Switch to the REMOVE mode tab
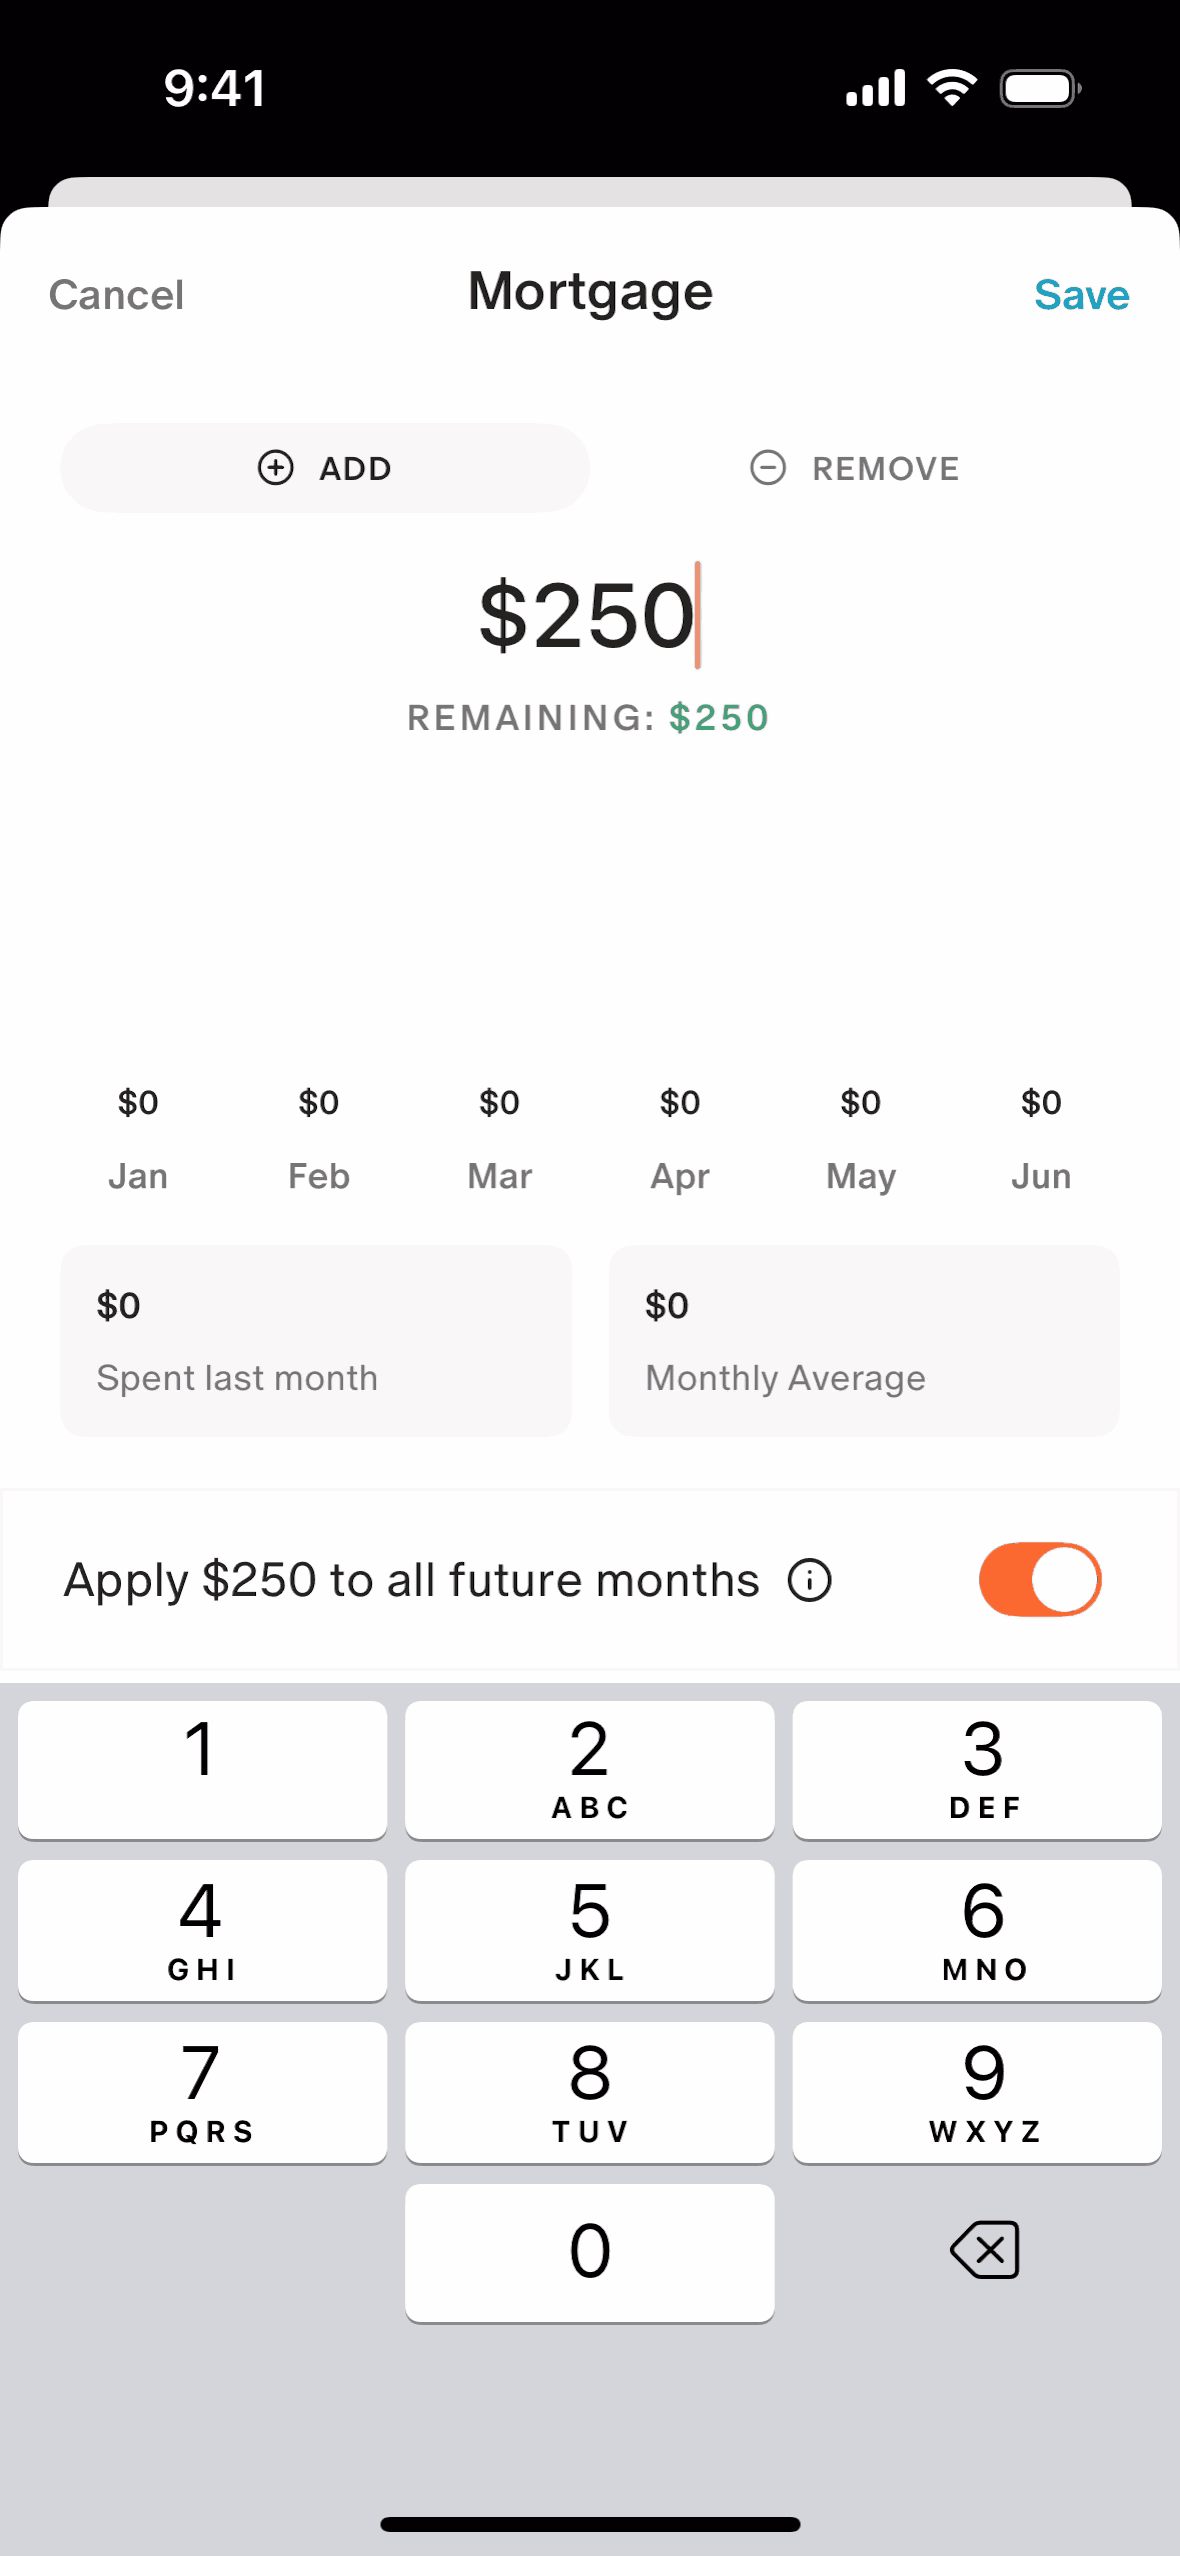Image resolution: width=1180 pixels, height=2556 pixels. point(855,468)
